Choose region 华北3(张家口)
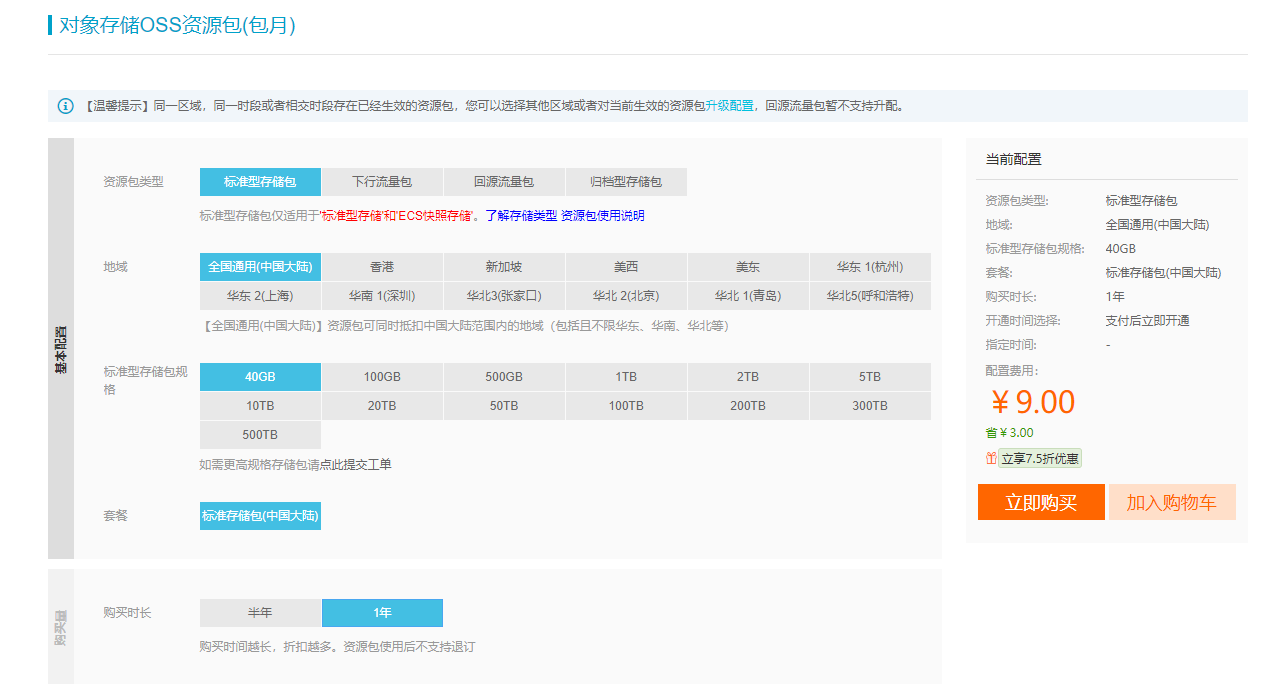The image size is (1277, 698). pos(504,296)
